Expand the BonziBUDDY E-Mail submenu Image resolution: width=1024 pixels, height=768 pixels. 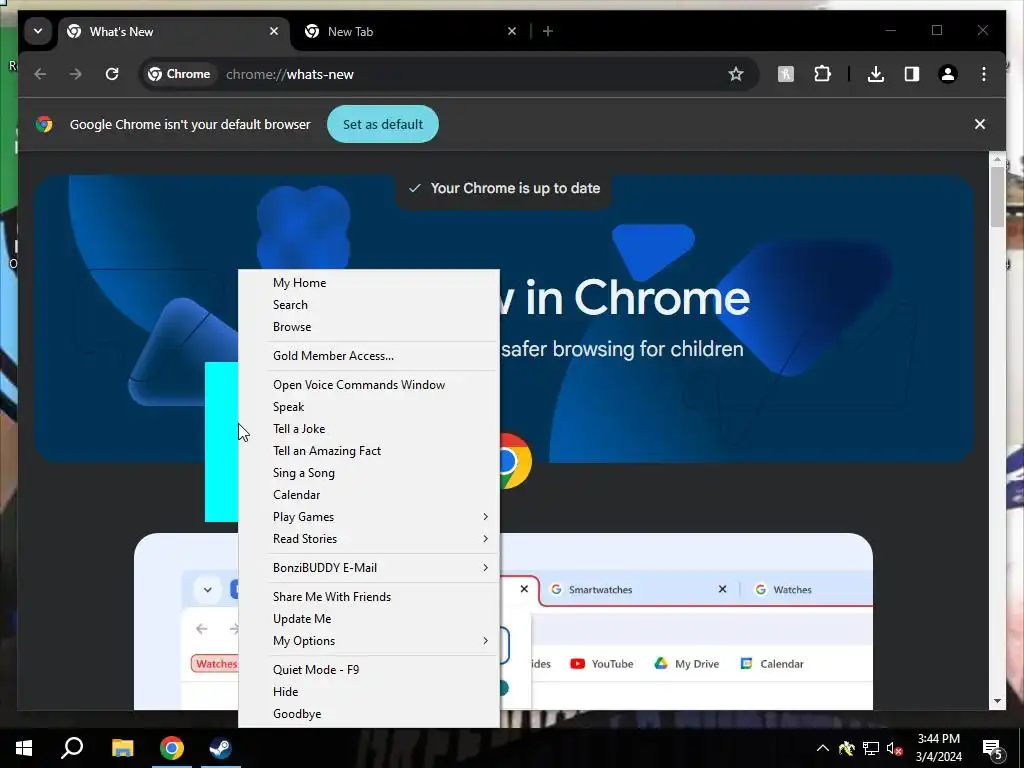coord(369,568)
